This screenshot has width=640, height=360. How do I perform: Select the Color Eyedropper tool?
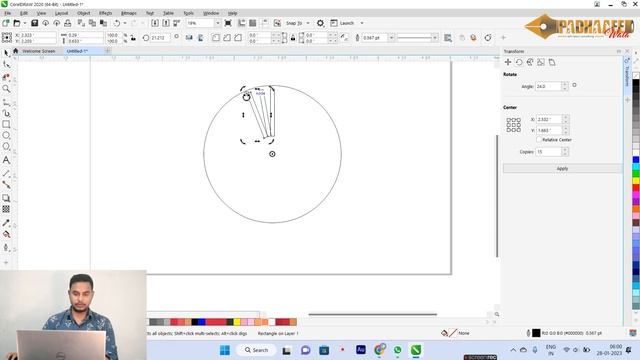pos(6,223)
